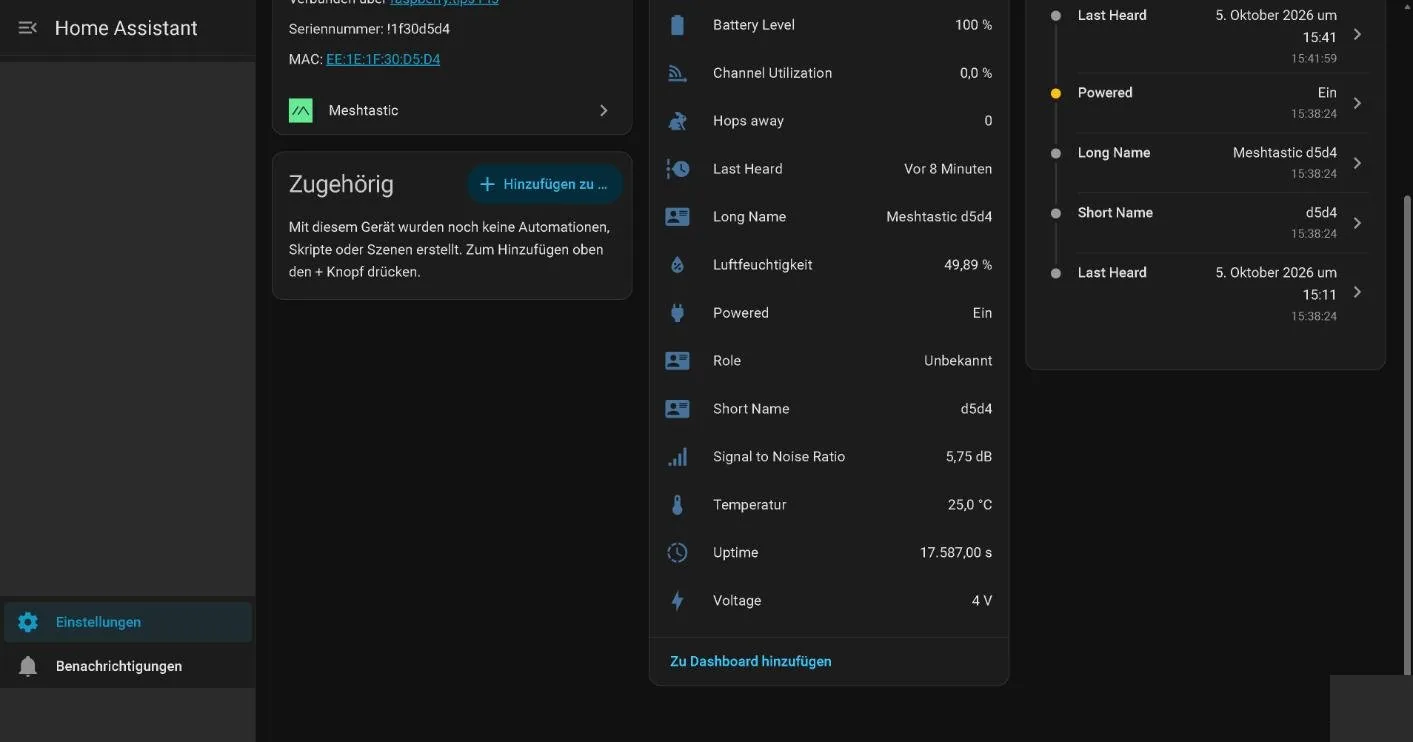1413x742 pixels.
Task: Expand the Meshtastic integration entry chevron
Action: coord(604,110)
